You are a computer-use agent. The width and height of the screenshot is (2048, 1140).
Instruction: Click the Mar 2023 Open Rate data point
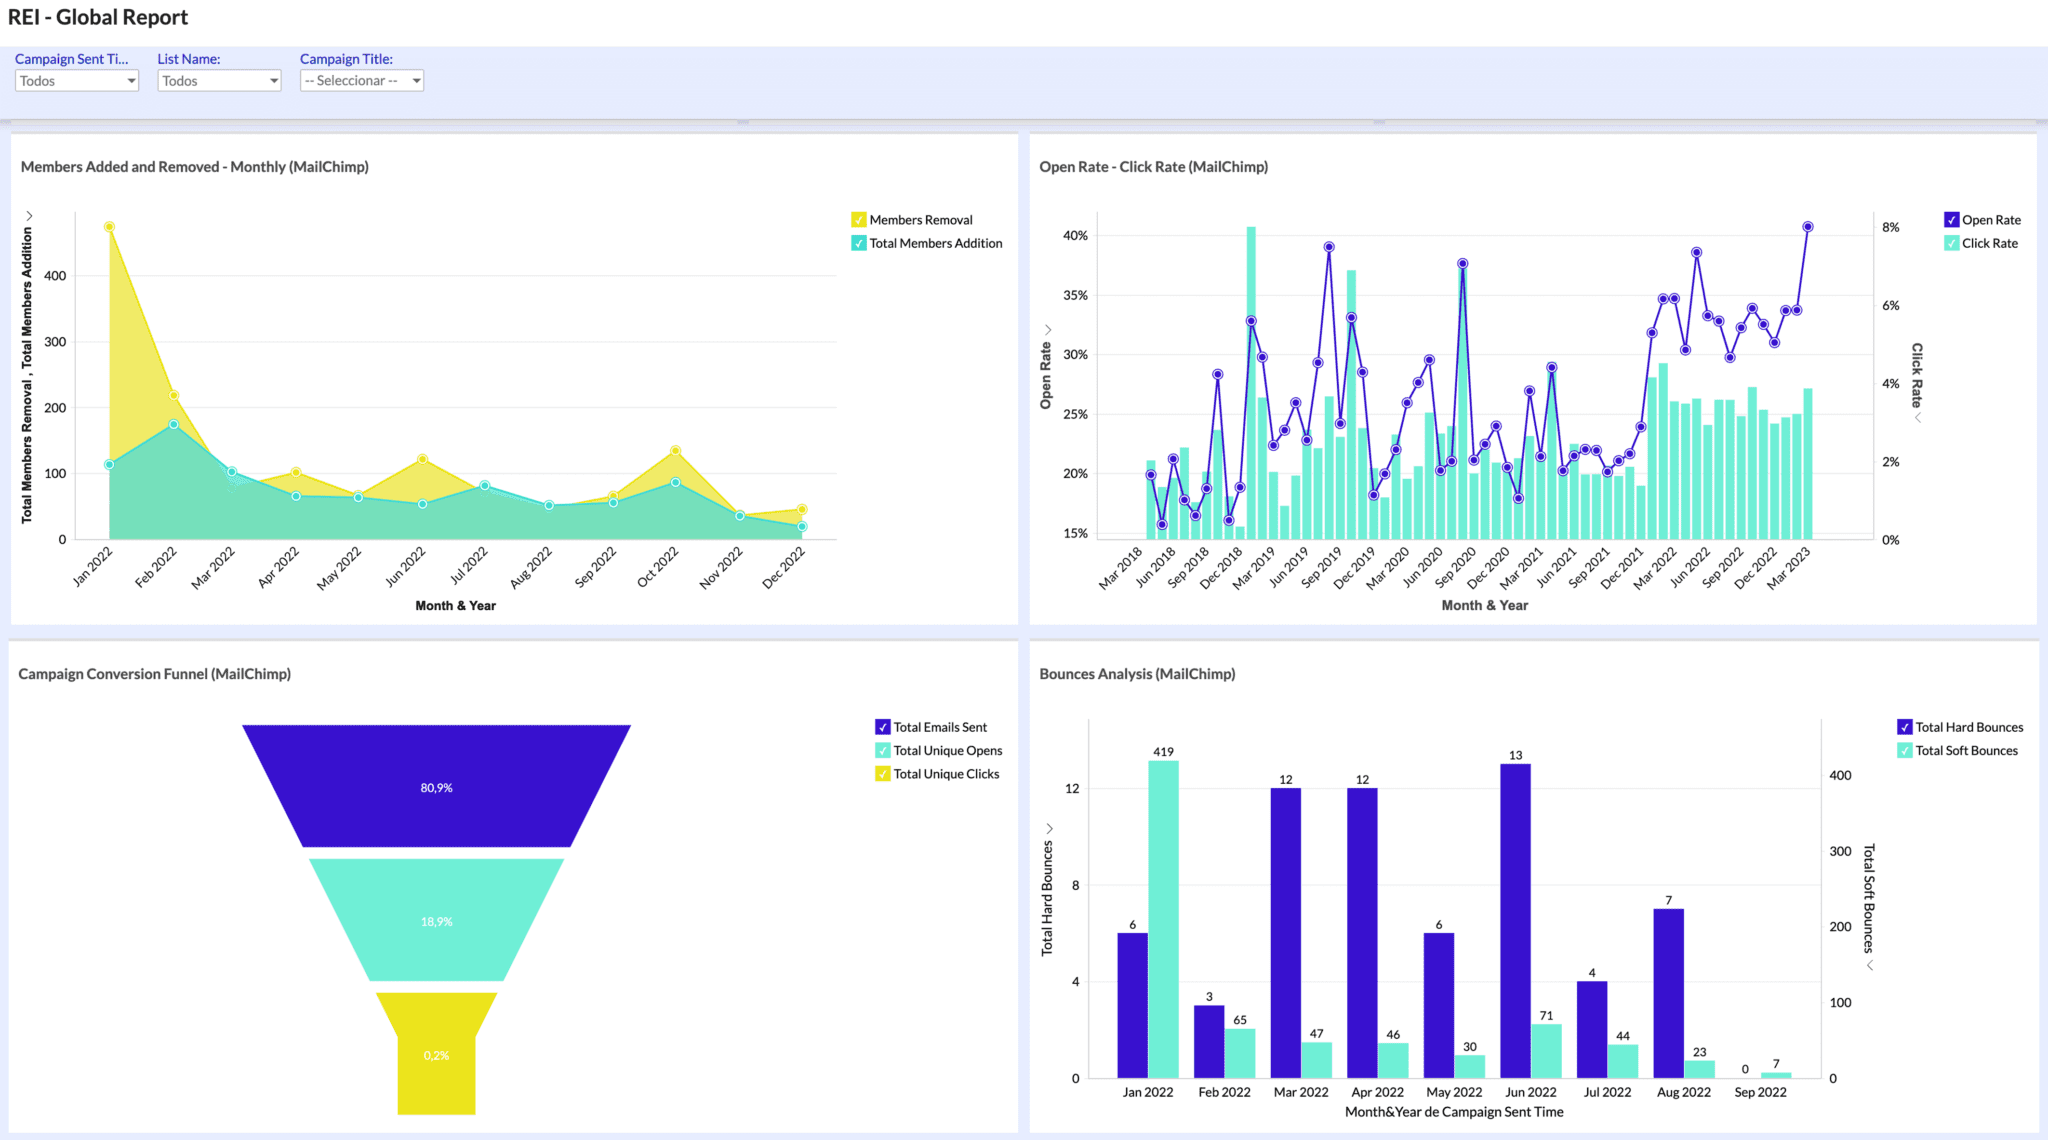(x=1807, y=227)
